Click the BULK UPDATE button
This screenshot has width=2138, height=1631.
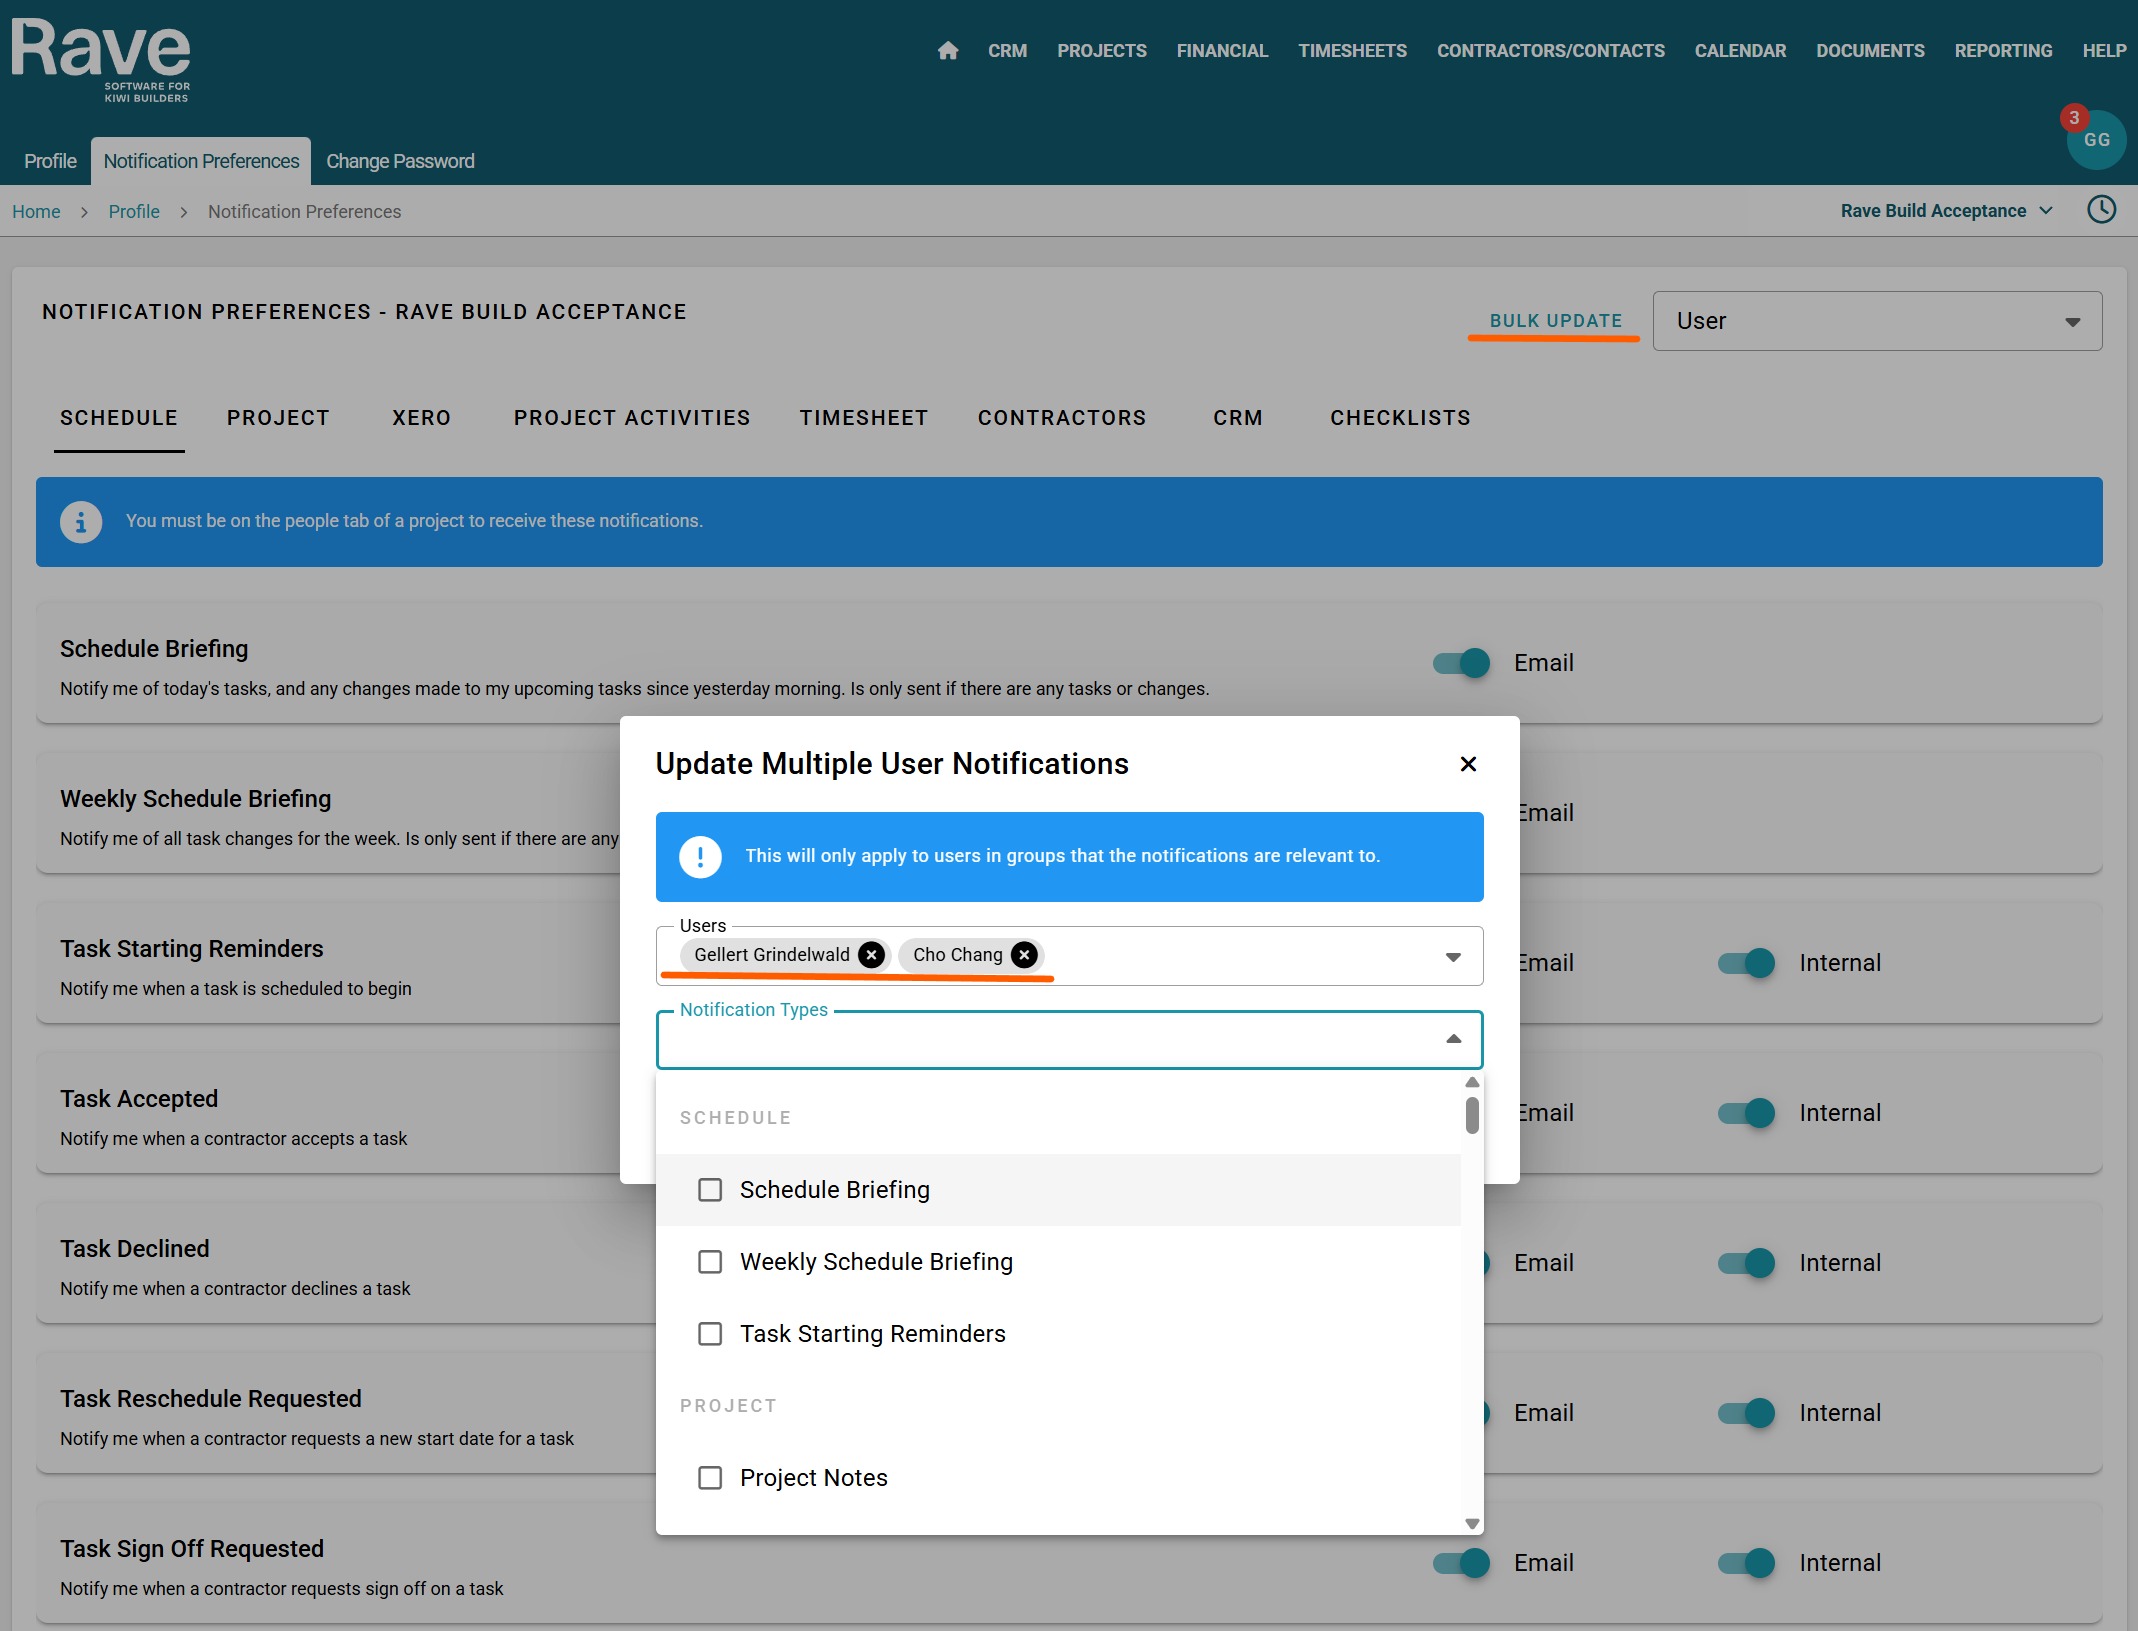1555,321
